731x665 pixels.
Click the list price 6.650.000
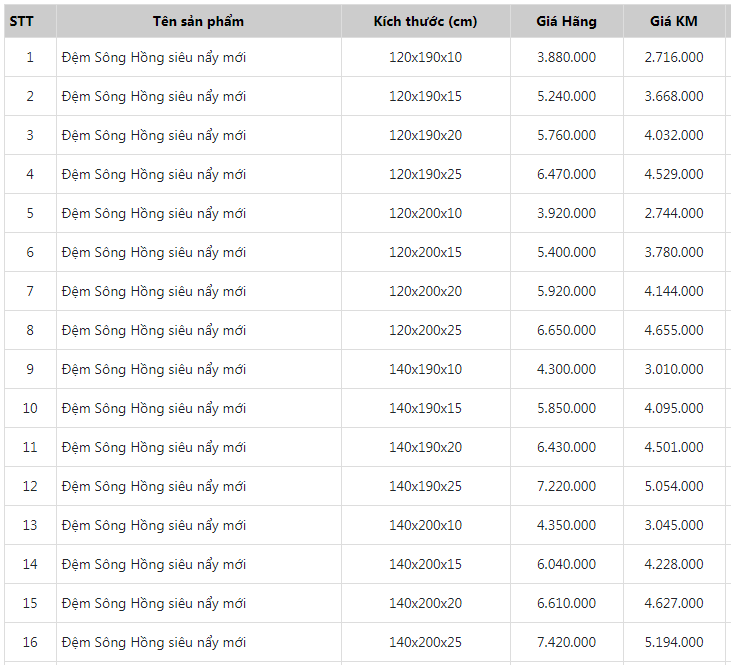tap(566, 330)
